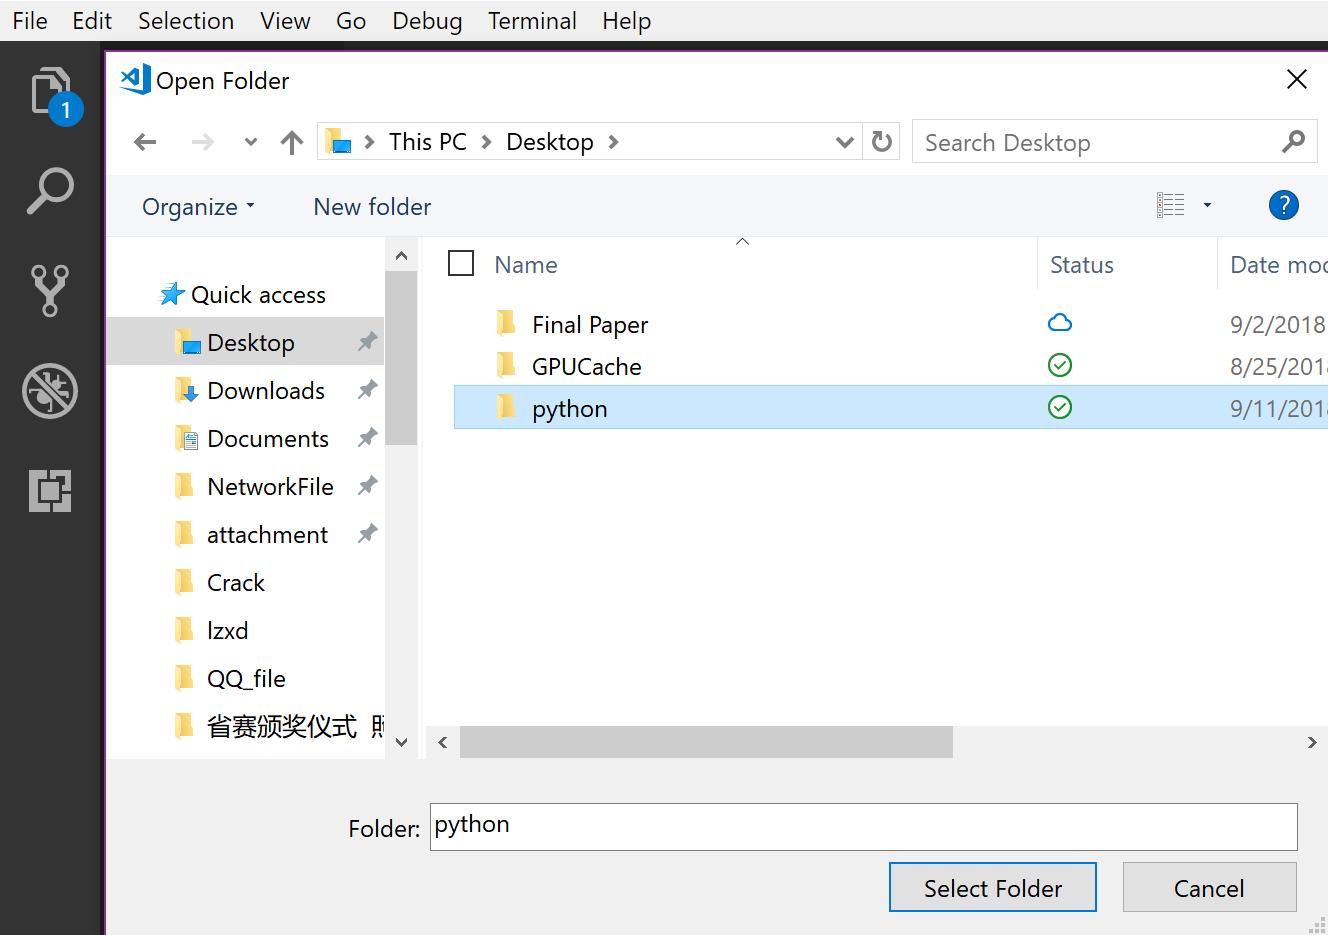The width and height of the screenshot is (1328, 935).
Task: Click the address bar folder location icon
Action: [339, 141]
